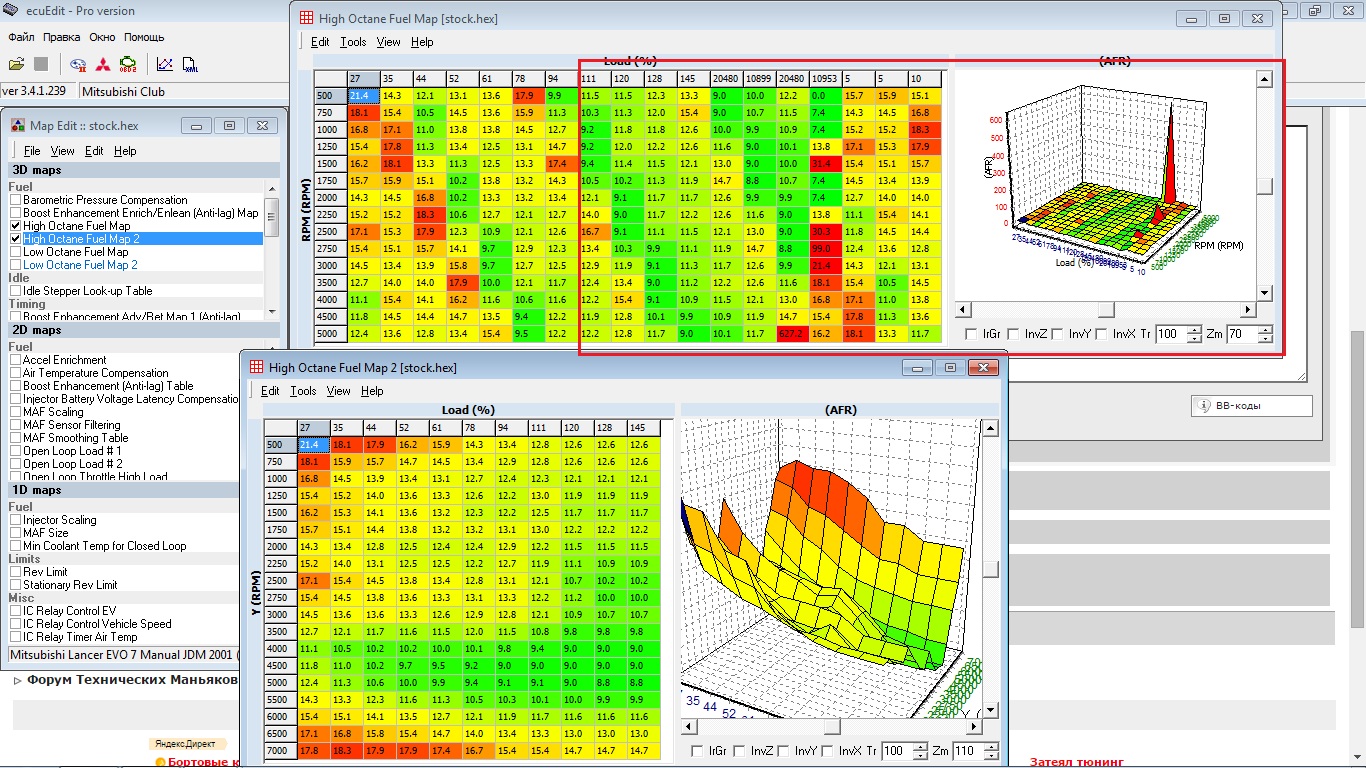Check MAF Scaling checkbox
The image size is (1366, 768).
15,412
